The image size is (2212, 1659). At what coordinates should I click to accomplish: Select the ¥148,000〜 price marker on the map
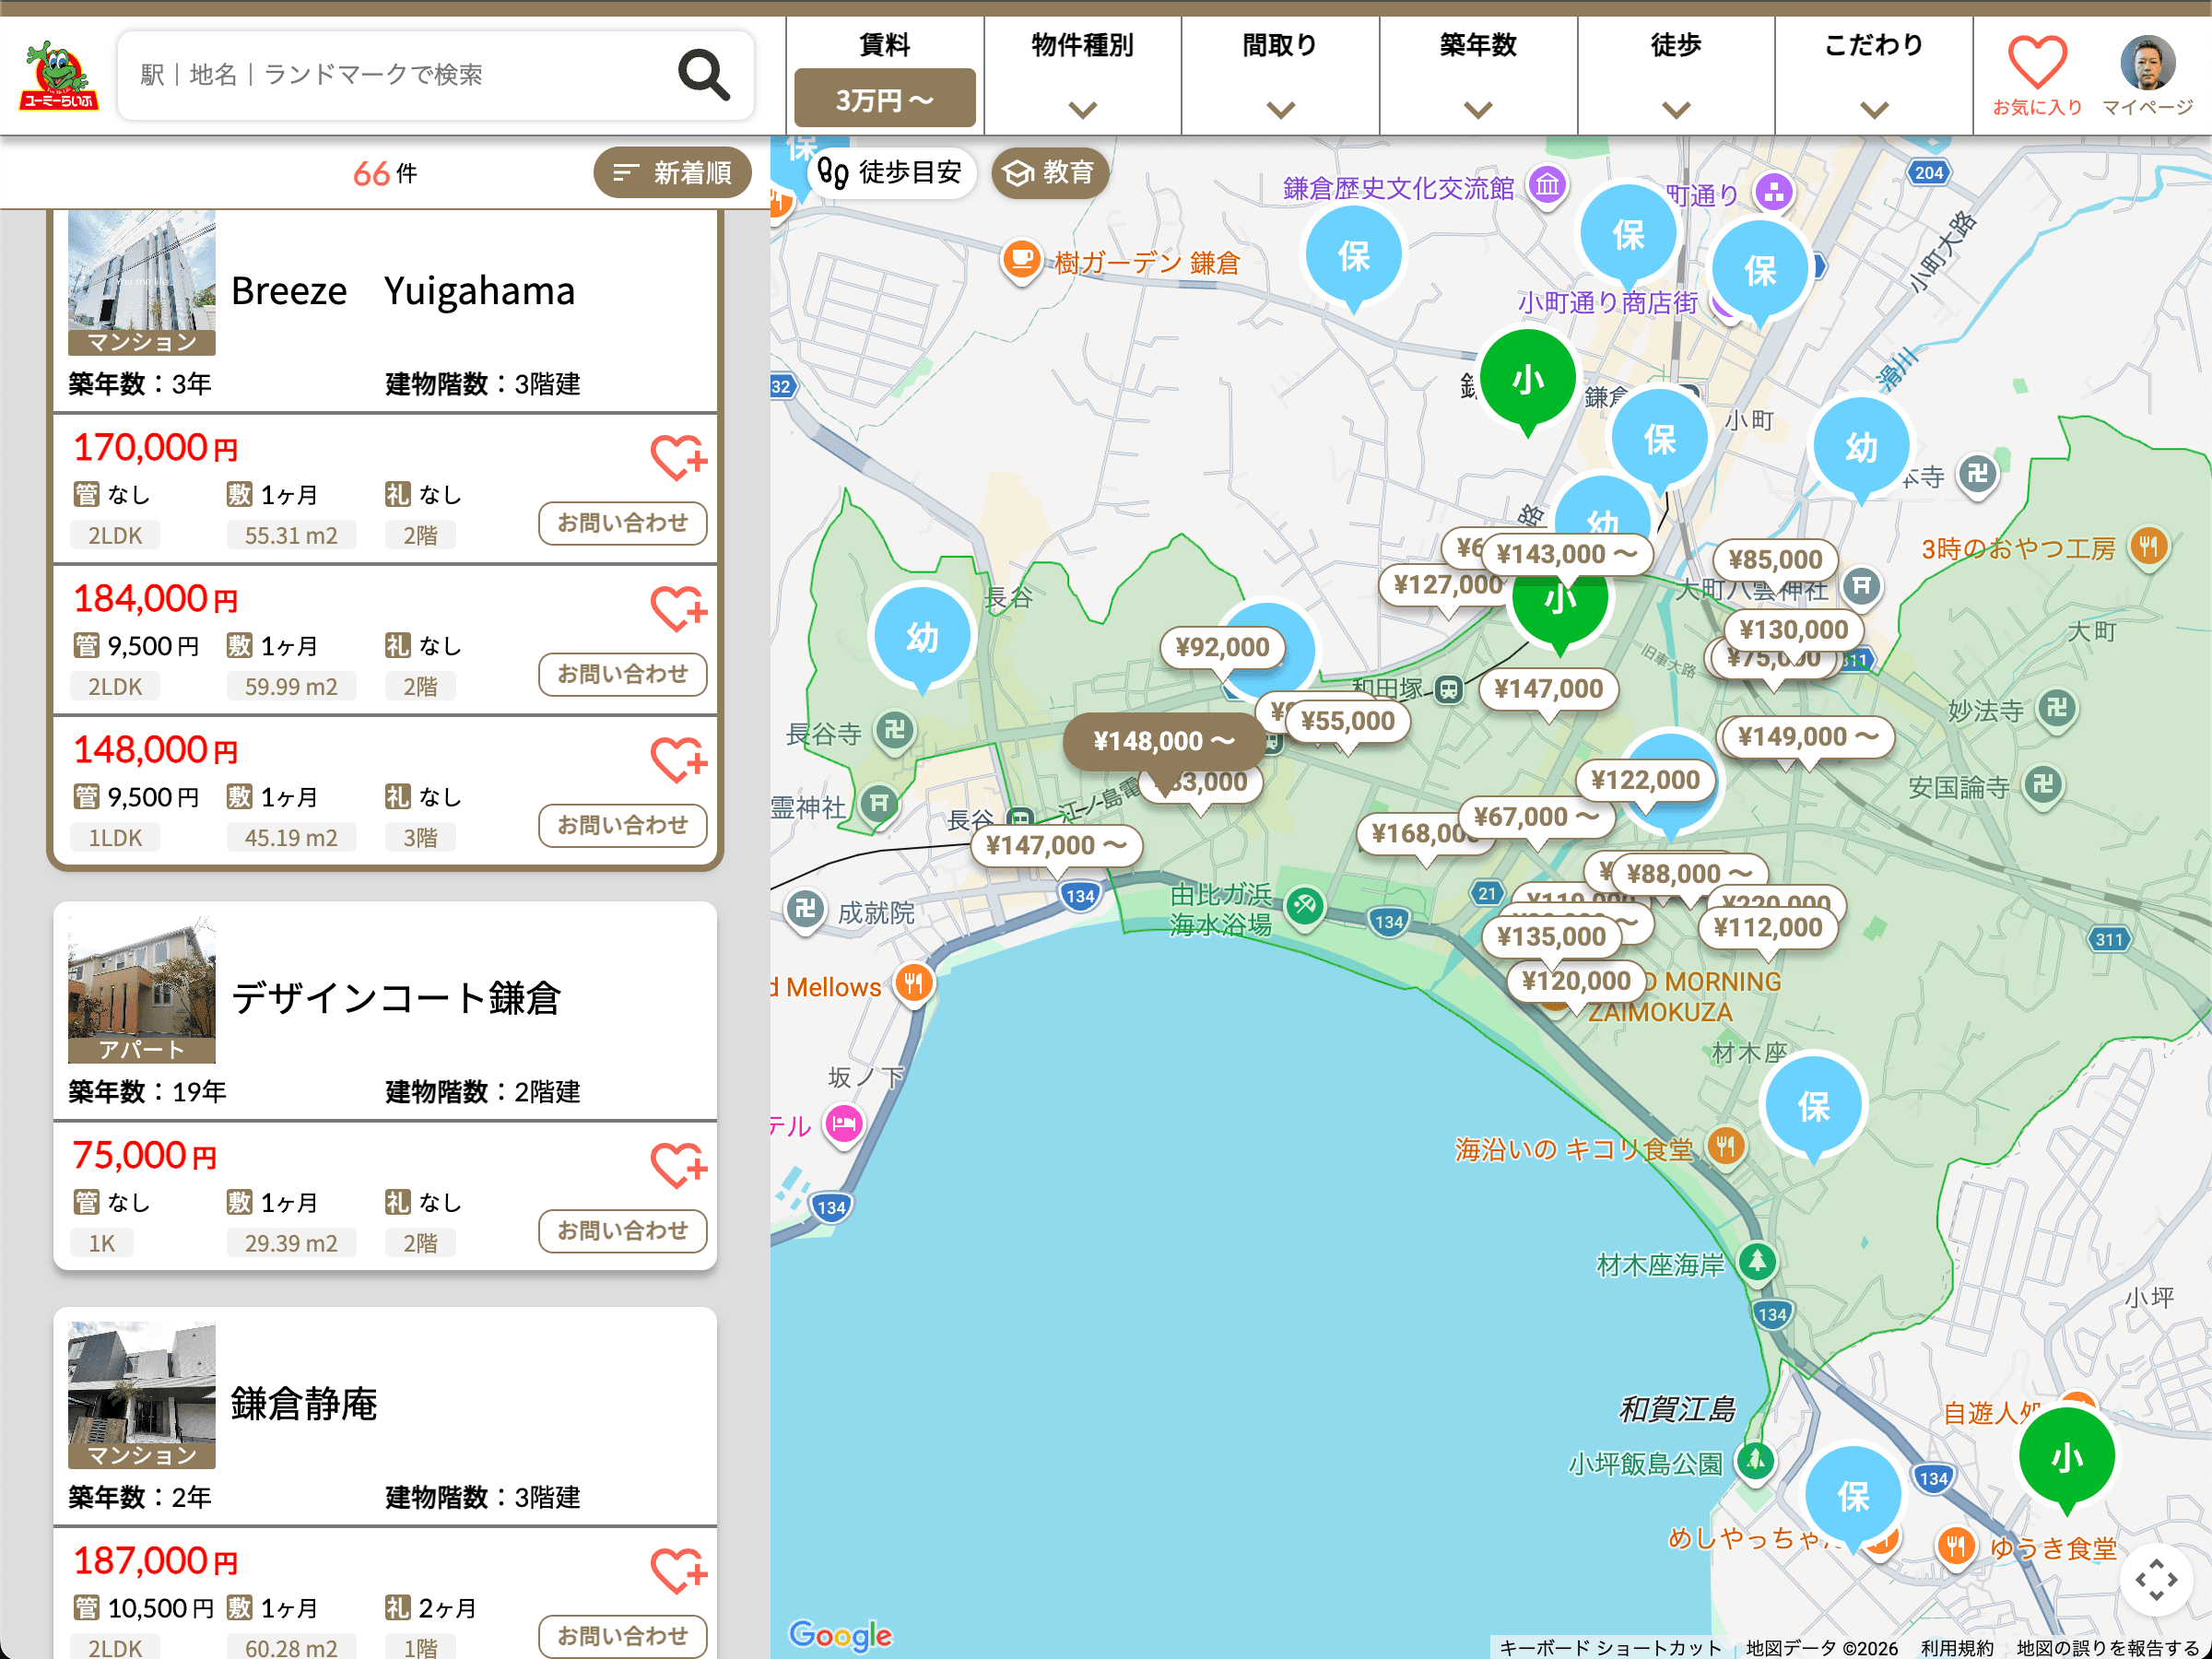[1162, 741]
